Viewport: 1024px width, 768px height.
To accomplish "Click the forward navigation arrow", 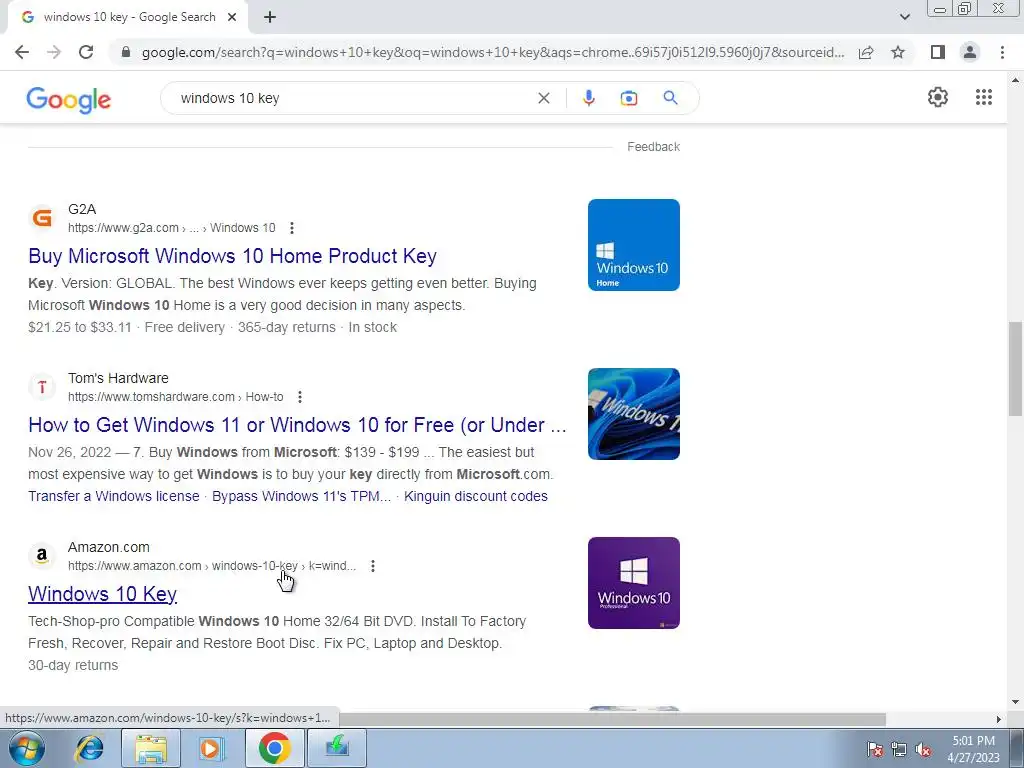I will click(x=54, y=52).
